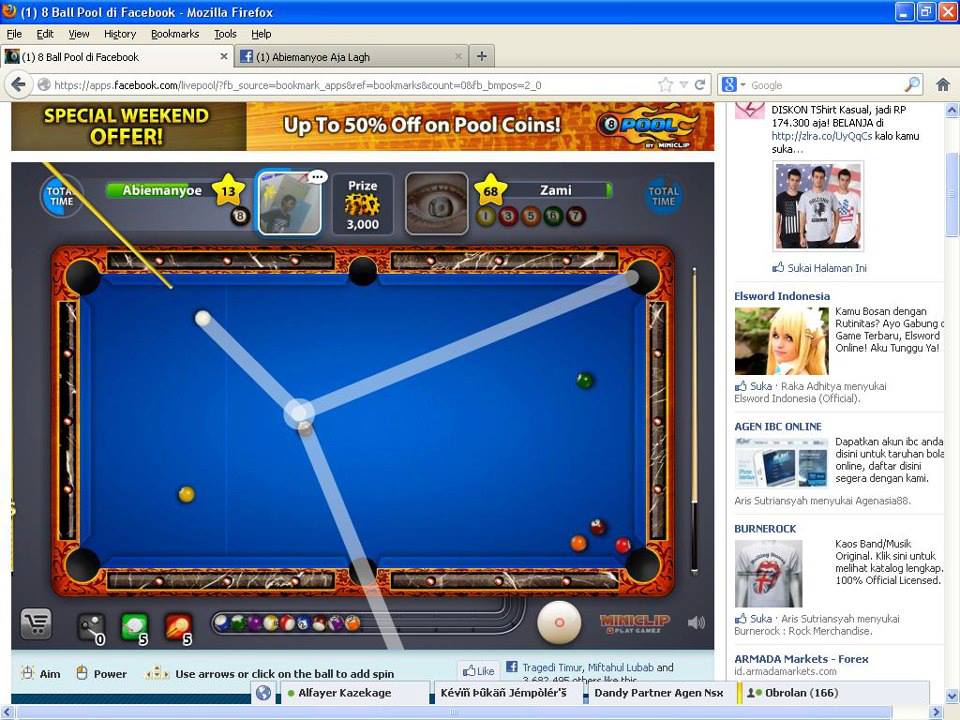Reload the page with the refresh icon
960x720 pixels.
coord(700,85)
